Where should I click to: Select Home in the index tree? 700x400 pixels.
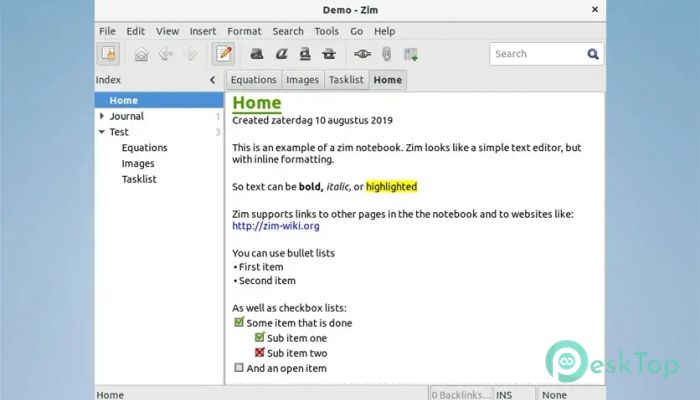[x=159, y=100]
